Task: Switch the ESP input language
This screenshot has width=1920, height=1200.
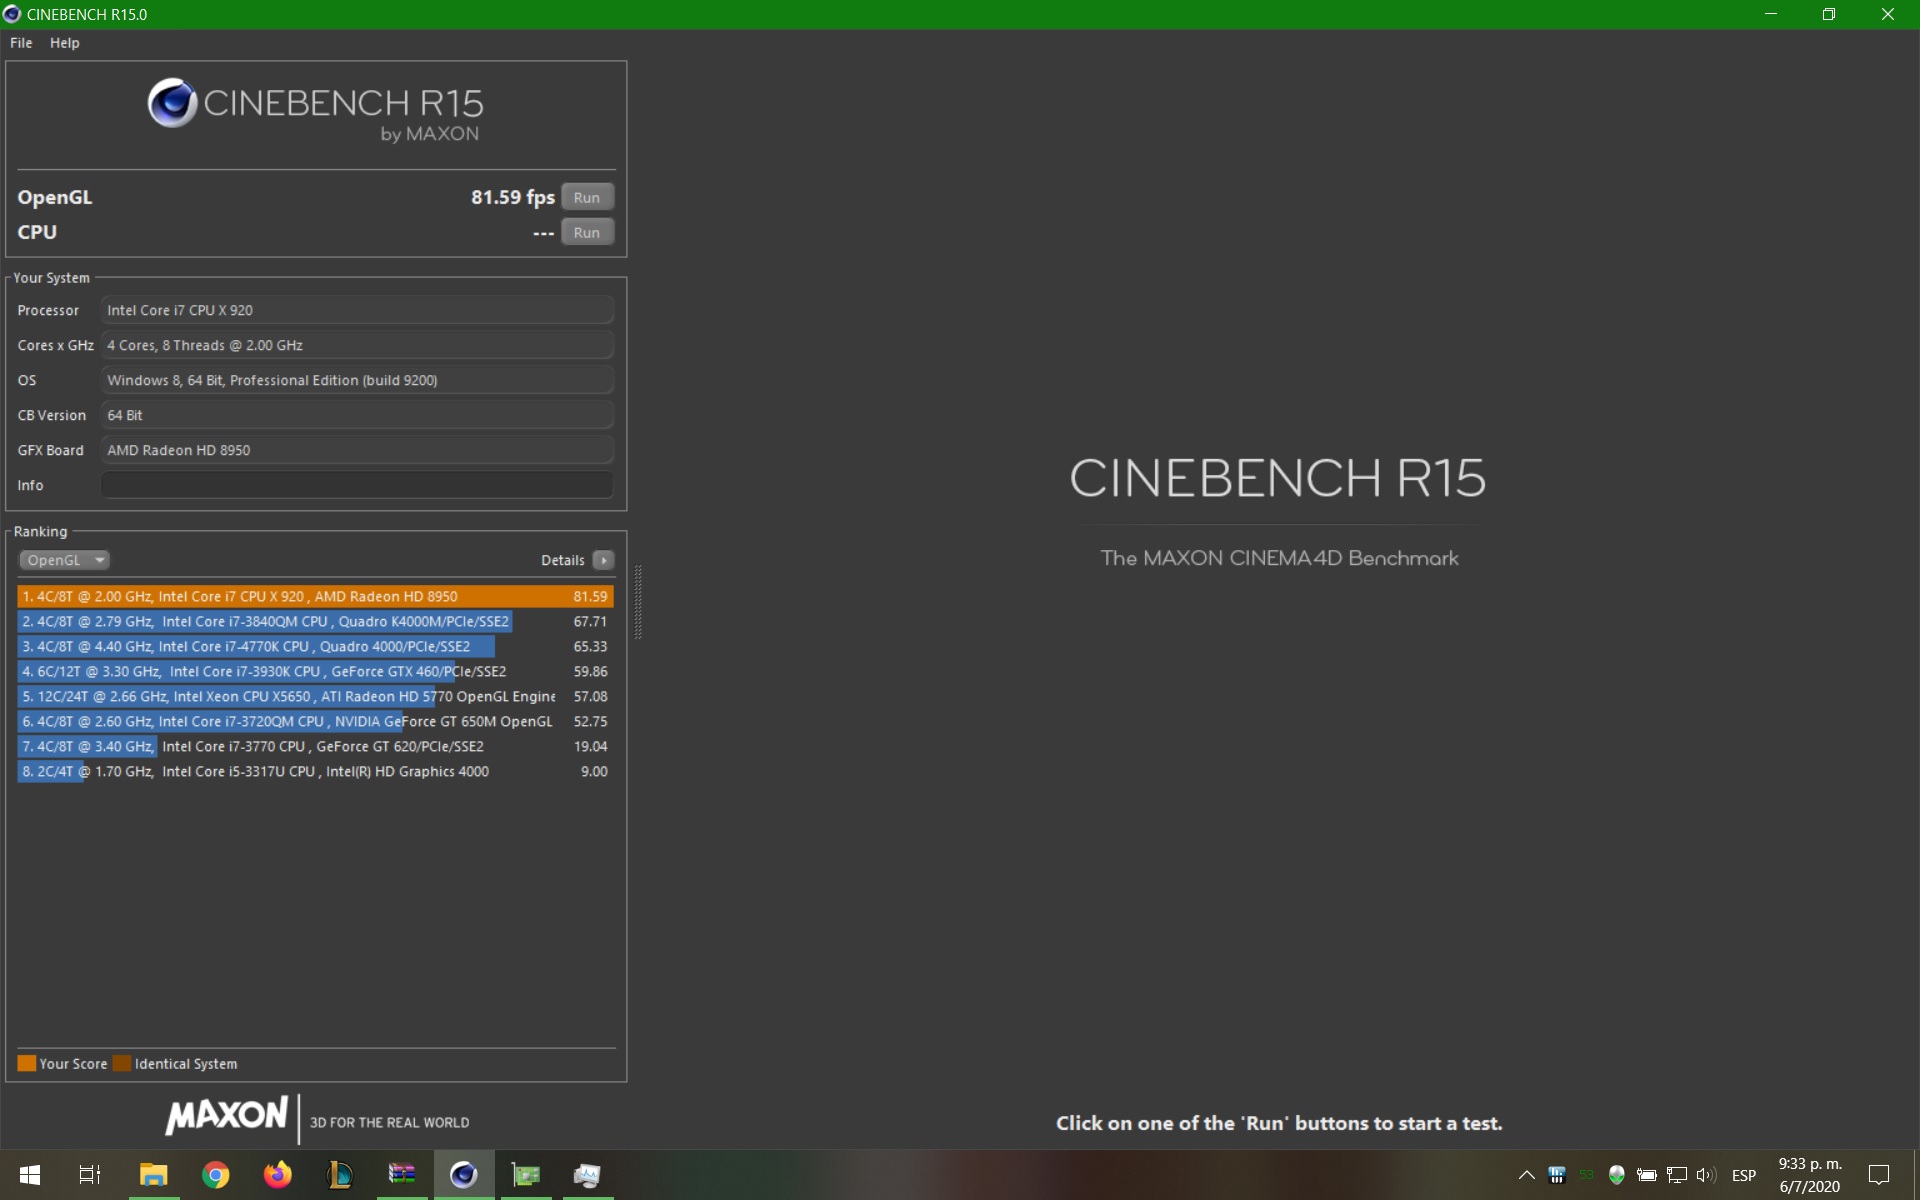Action: click(x=1744, y=1175)
